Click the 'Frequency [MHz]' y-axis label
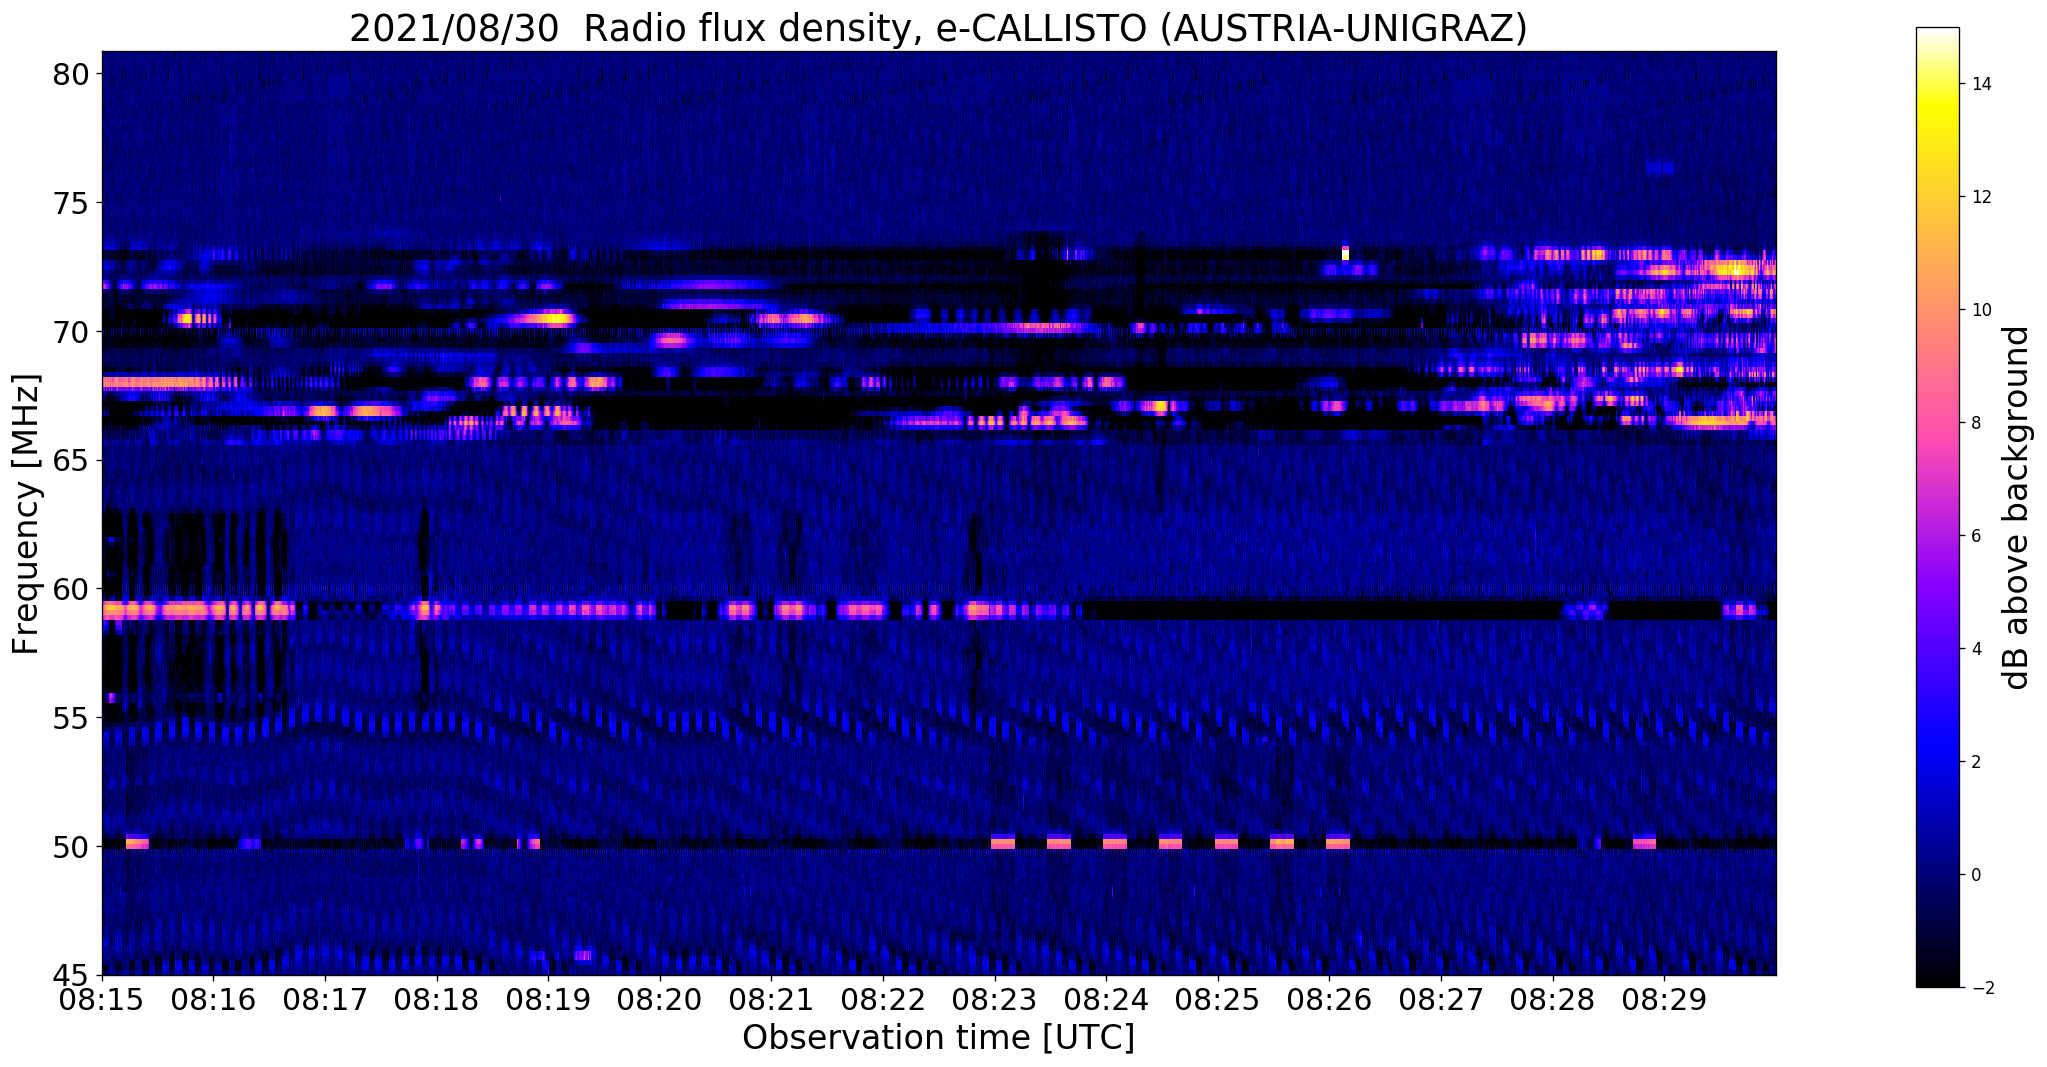 26,514
